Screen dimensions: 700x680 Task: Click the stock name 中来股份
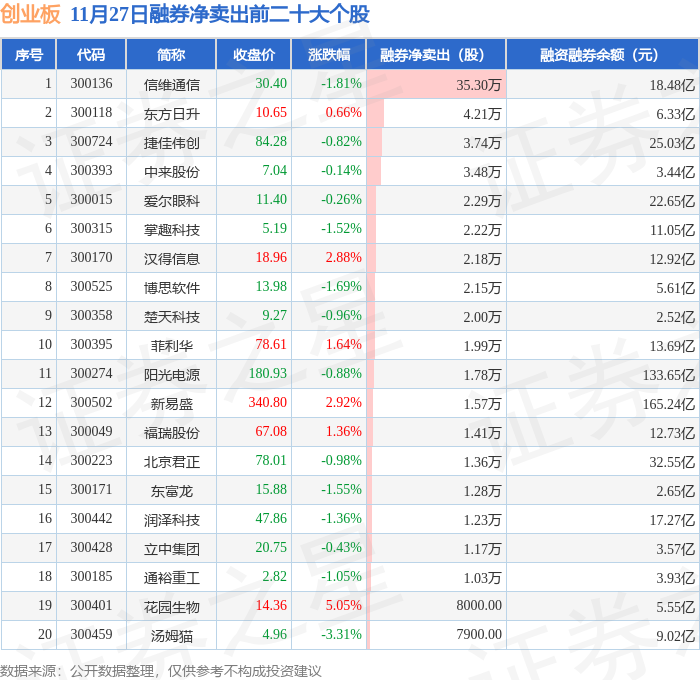tap(171, 172)
